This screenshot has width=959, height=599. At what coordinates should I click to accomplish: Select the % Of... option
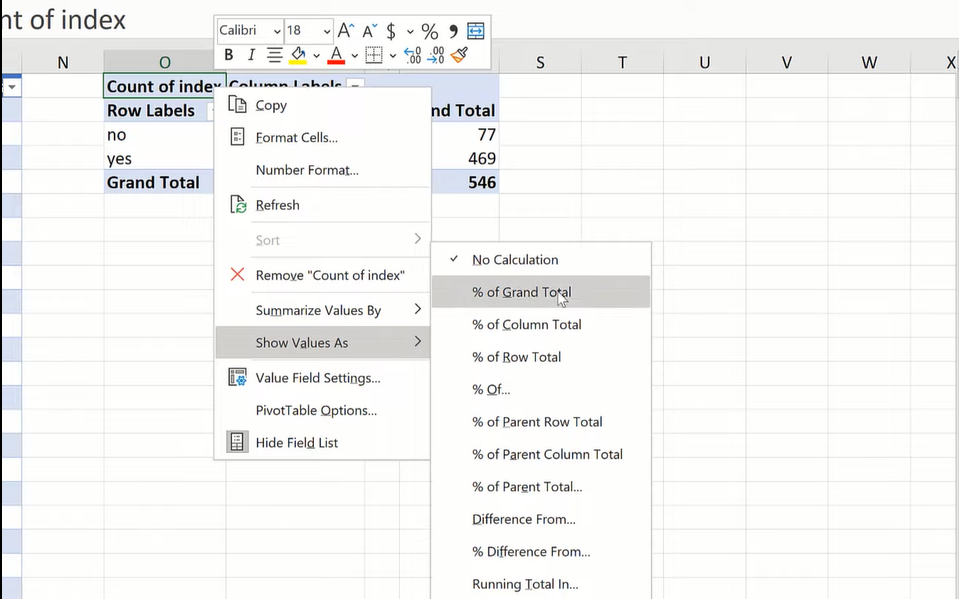click(541, 389)
